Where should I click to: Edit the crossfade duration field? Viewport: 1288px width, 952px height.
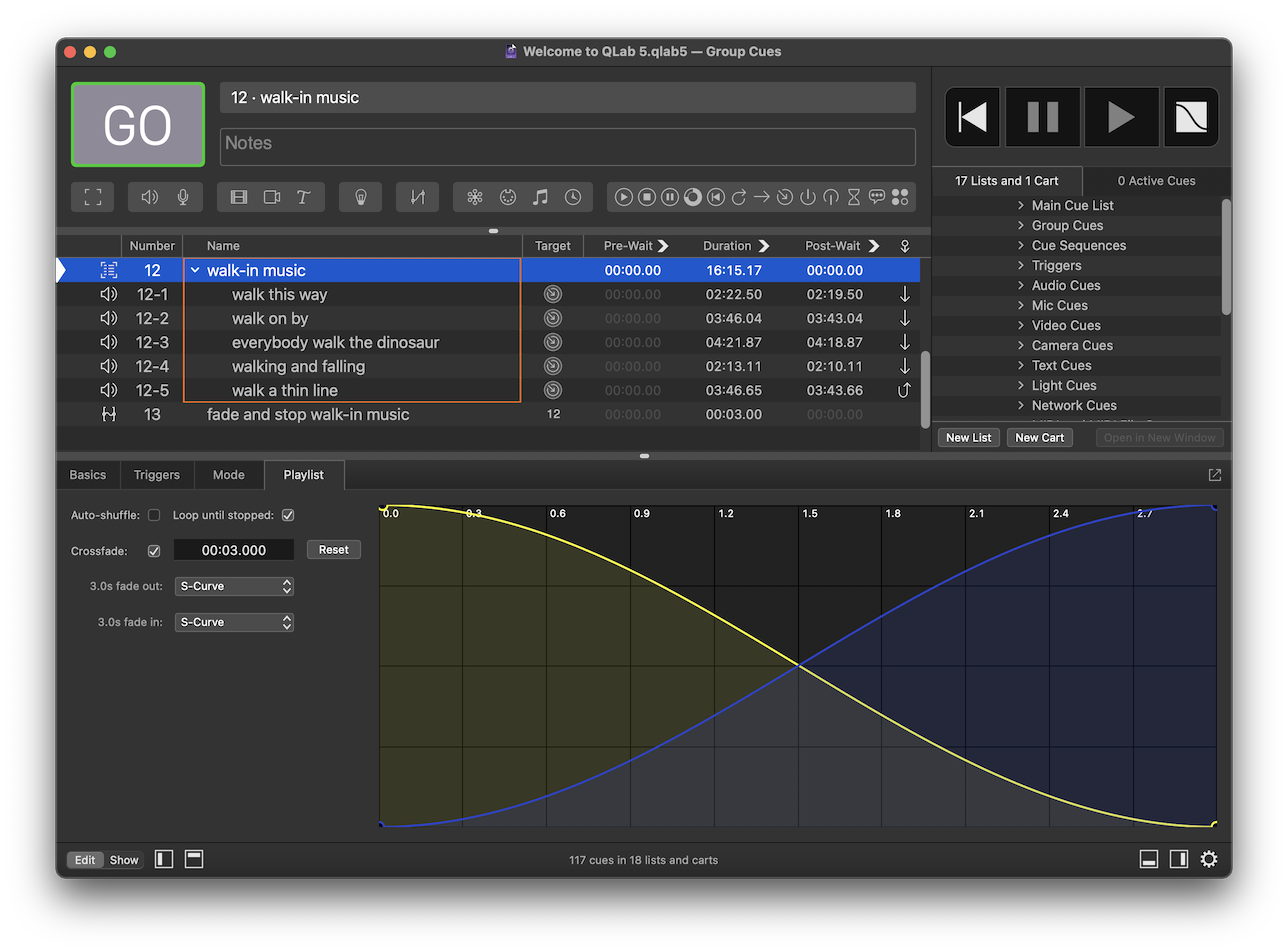coord(233,549)
